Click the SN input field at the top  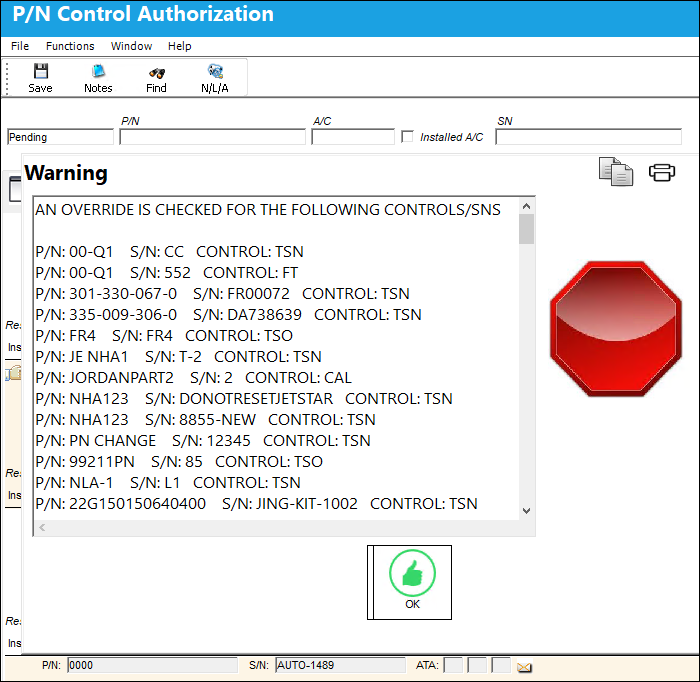588,137
